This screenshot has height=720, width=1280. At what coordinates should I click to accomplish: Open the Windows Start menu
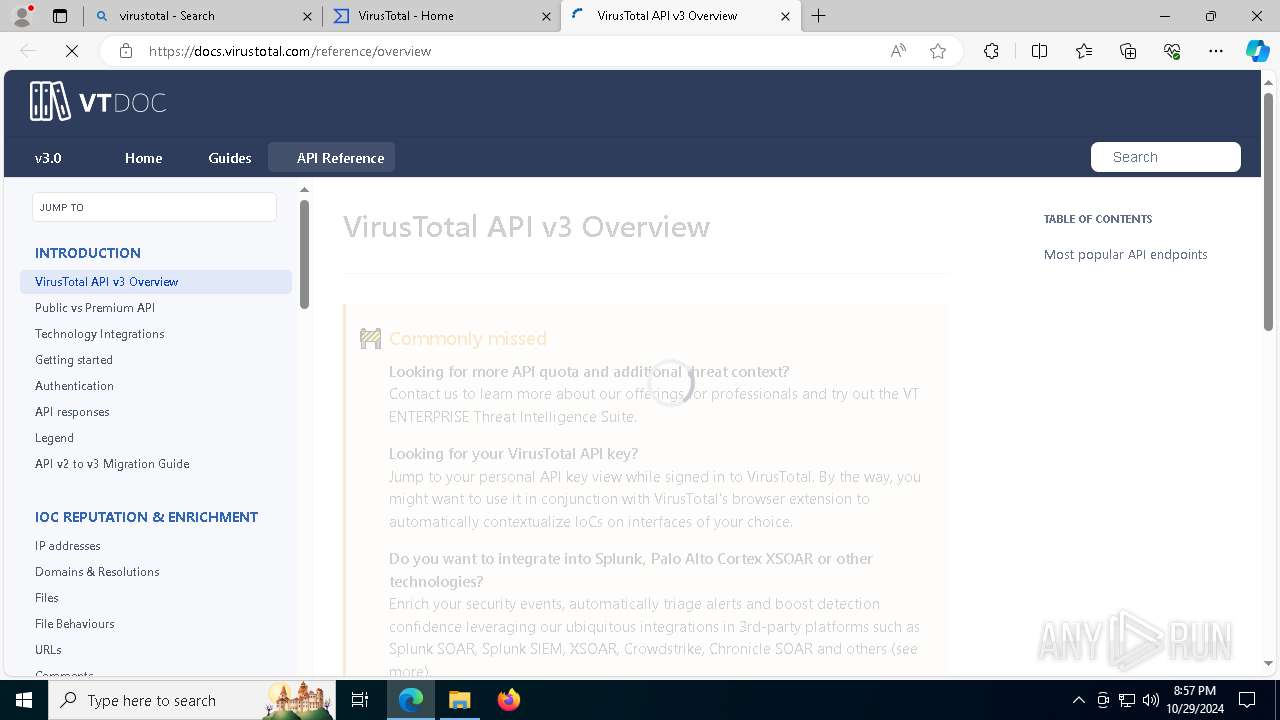(24, 700)
